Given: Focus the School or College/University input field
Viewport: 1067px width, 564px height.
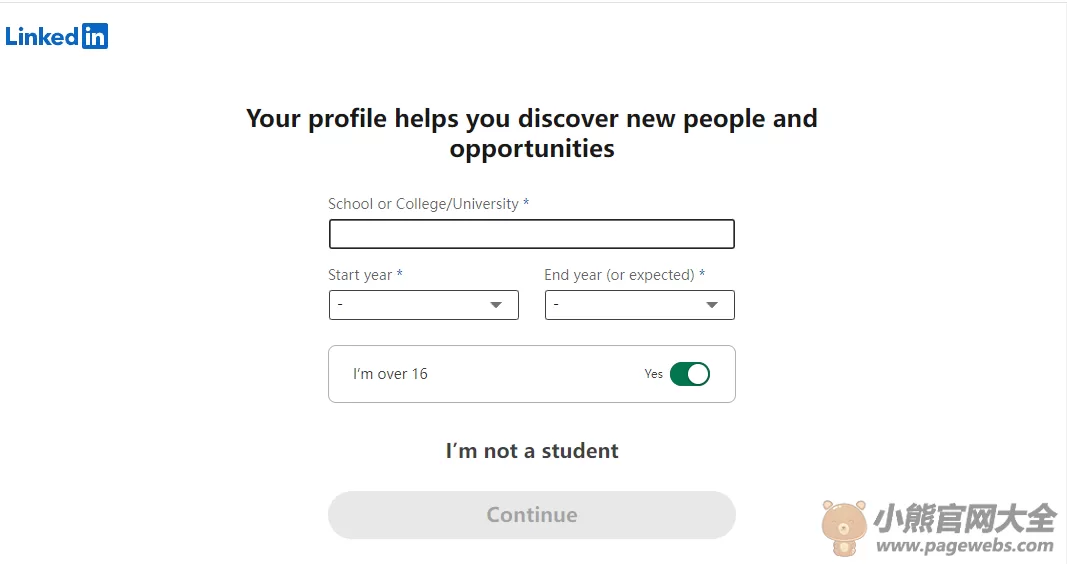Looking at the screenshot, I should pos(531,234).
